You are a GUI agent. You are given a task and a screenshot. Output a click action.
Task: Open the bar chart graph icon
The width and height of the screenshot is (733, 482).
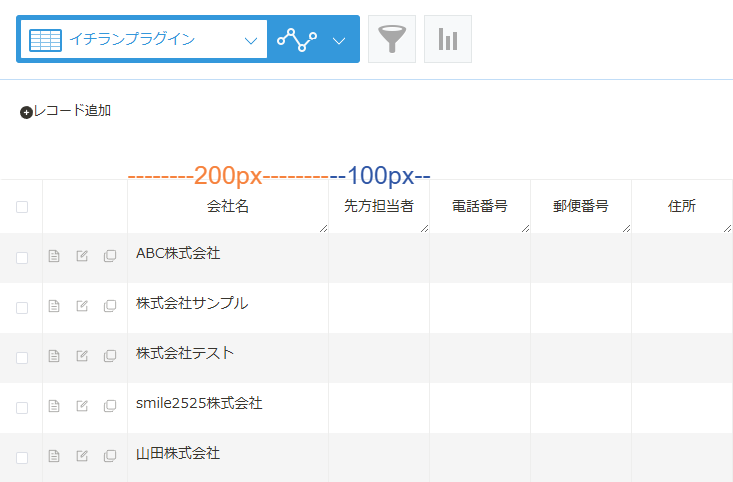pyautogui.click(x=448, y=39)
